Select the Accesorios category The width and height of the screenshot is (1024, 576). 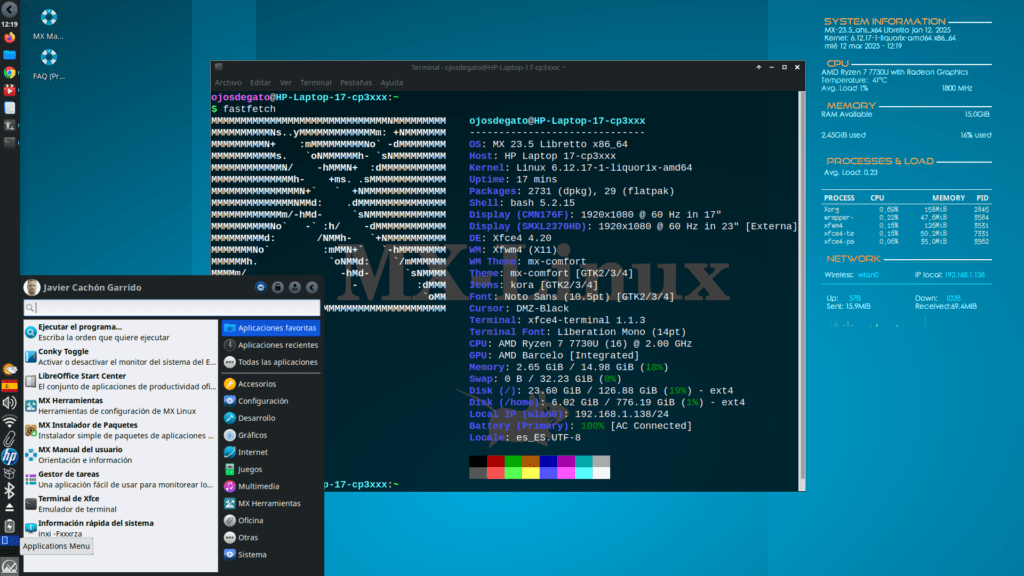[x=270, y=384]
